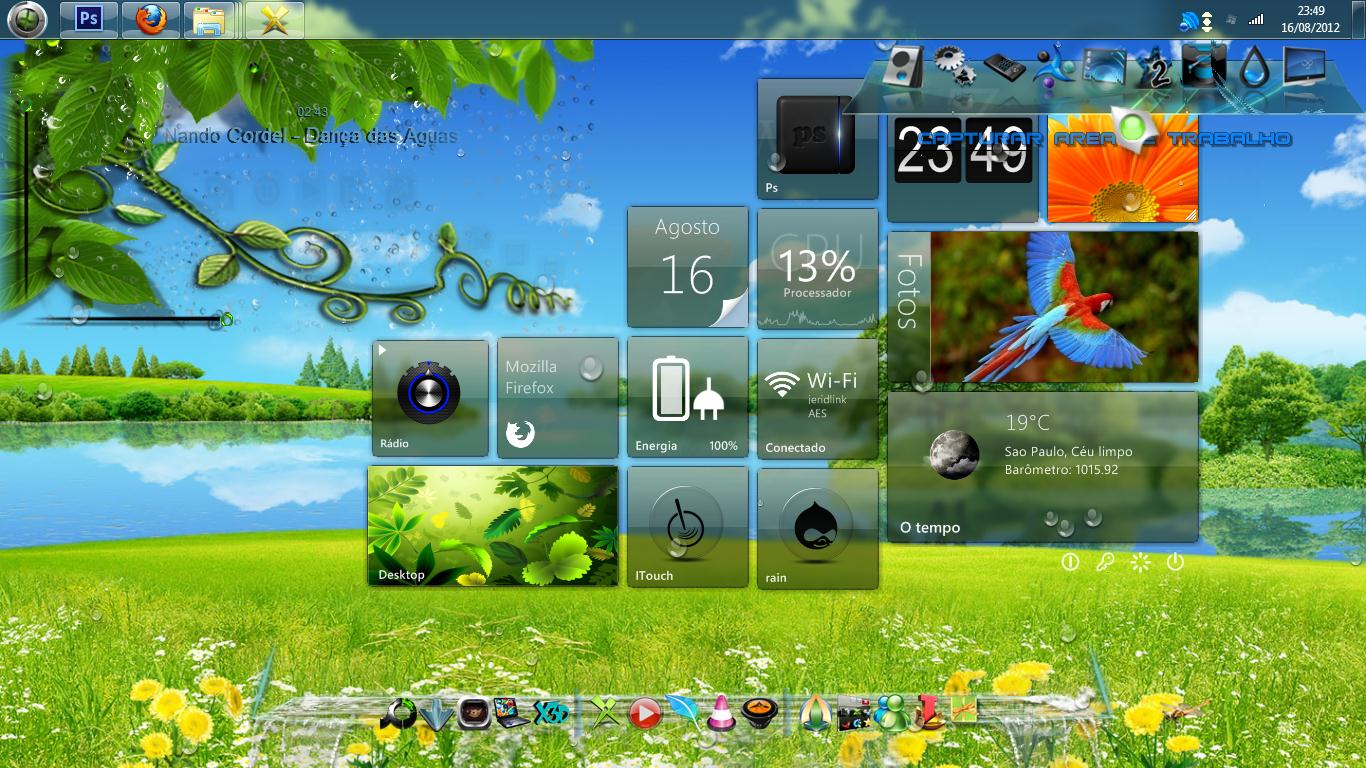Open the blue down-arrow dock icon
The height and width of the screenshot is (768, 1366).
(437, 714)
